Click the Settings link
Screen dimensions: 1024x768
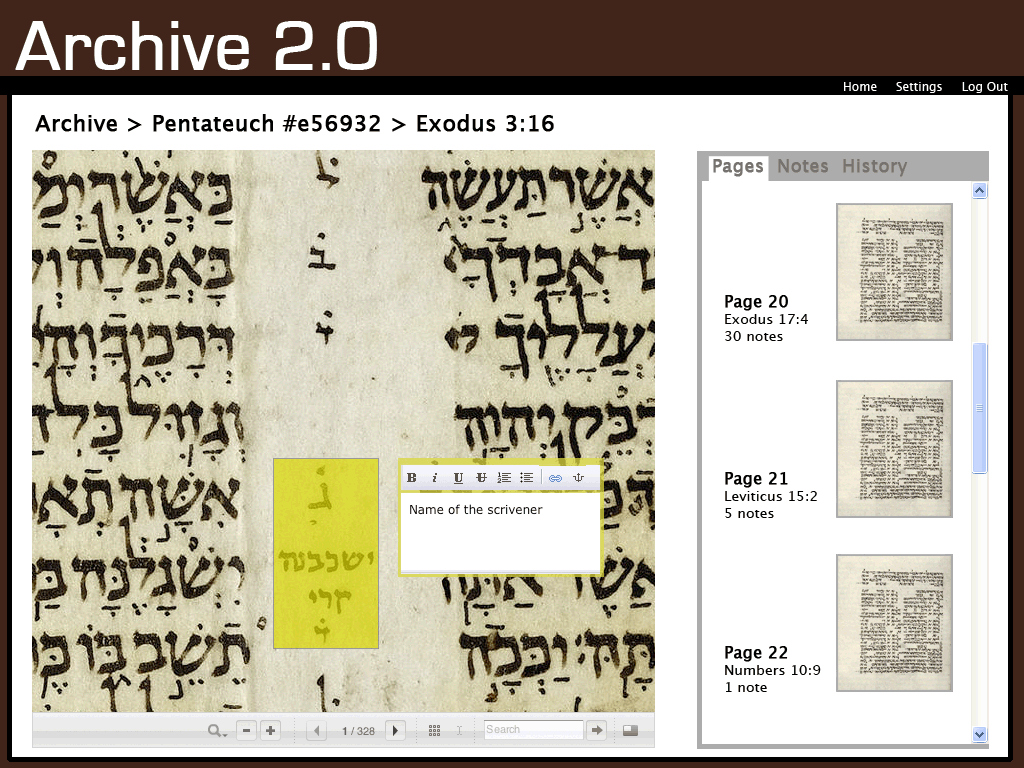(x=918, y=87)
